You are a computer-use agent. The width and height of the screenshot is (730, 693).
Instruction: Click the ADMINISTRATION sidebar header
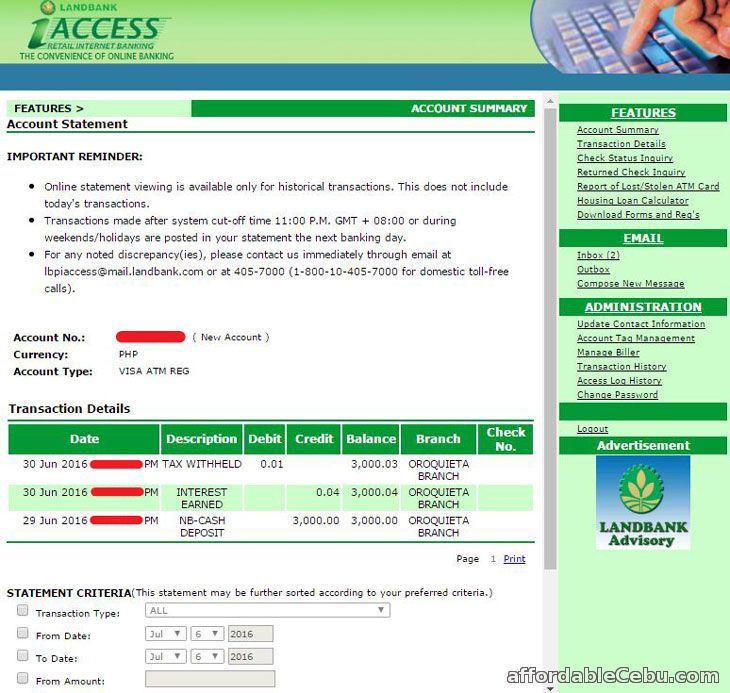(x=643, y=307)
